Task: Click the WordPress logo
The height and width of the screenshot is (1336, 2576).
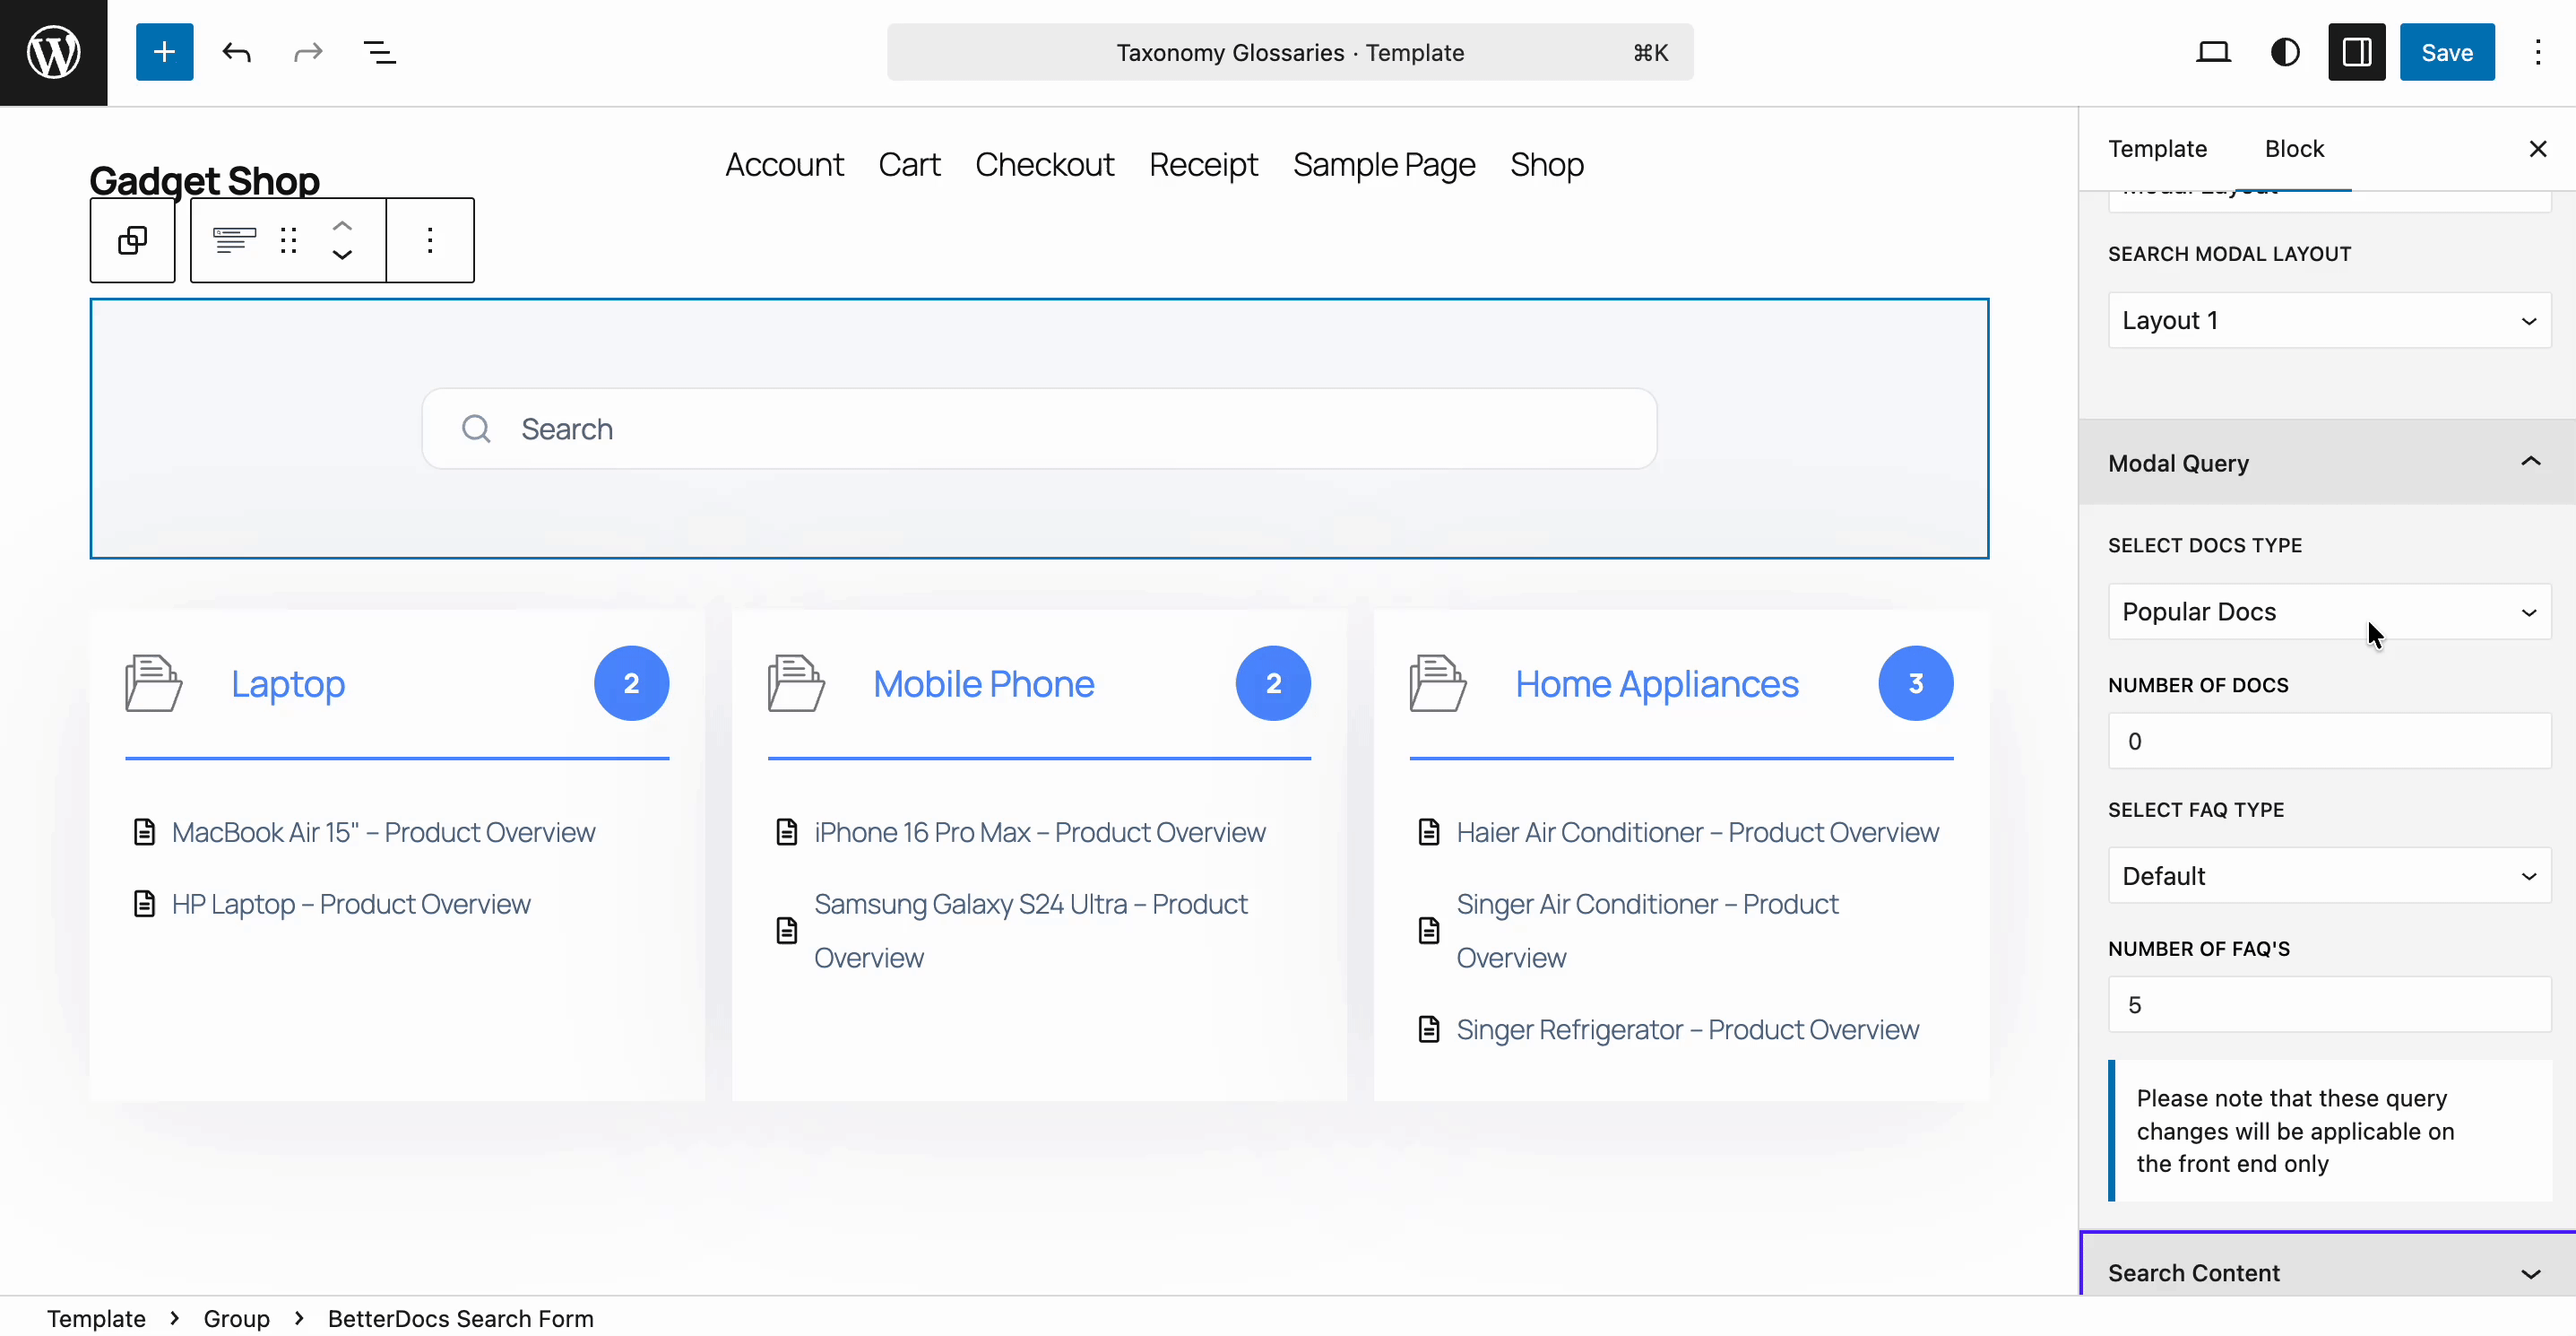Action: coord(52,52)
